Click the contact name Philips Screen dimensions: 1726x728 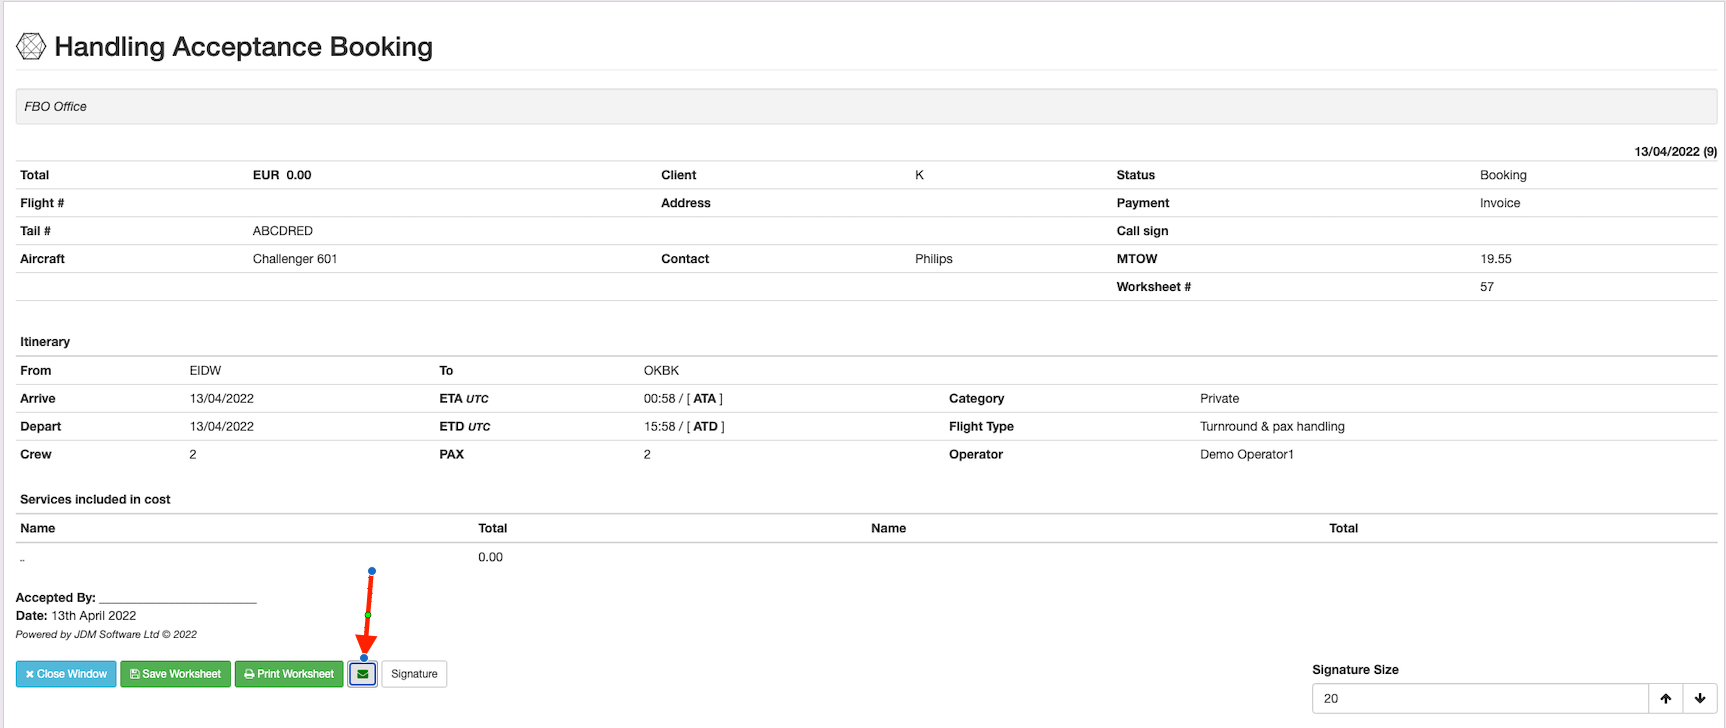[933, 259]
